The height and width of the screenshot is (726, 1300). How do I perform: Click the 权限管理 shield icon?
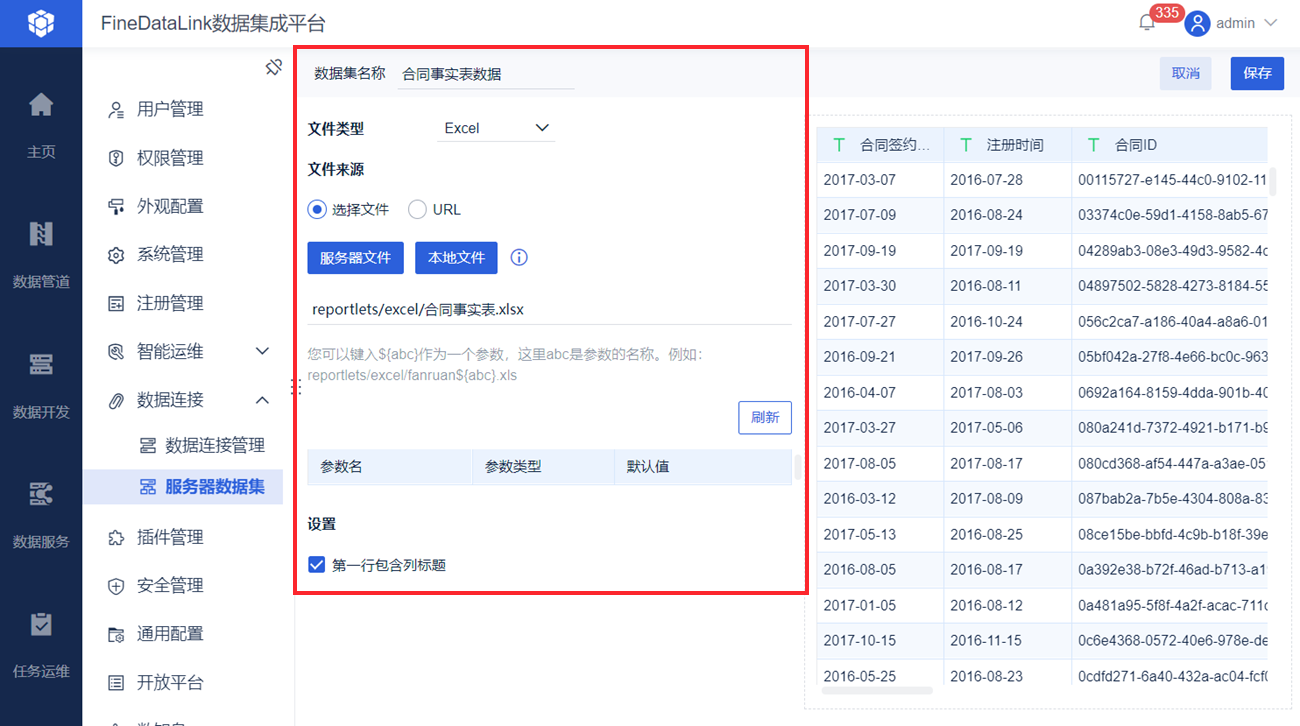116,158
